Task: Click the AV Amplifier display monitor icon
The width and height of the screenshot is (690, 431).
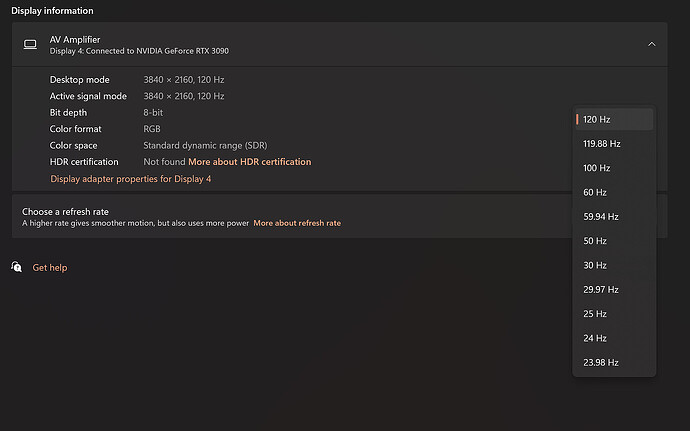Action: coord(30,44)
